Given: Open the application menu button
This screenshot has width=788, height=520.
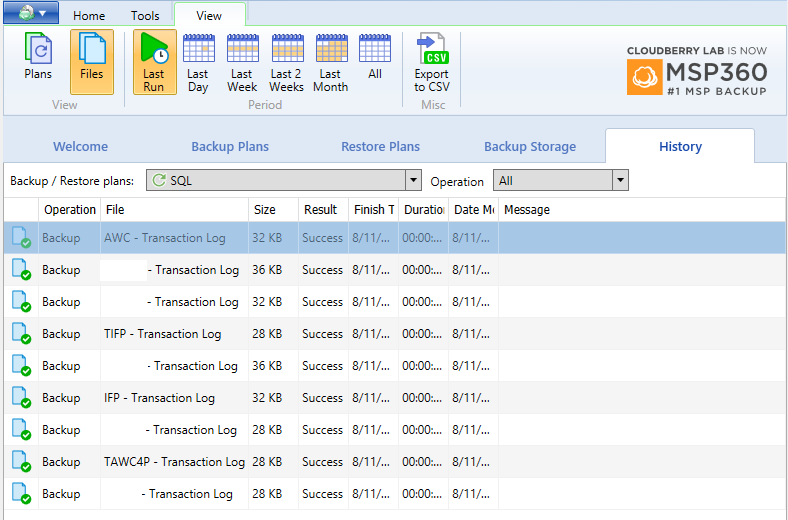Looking at the screenshot, I should pos(31,13).
